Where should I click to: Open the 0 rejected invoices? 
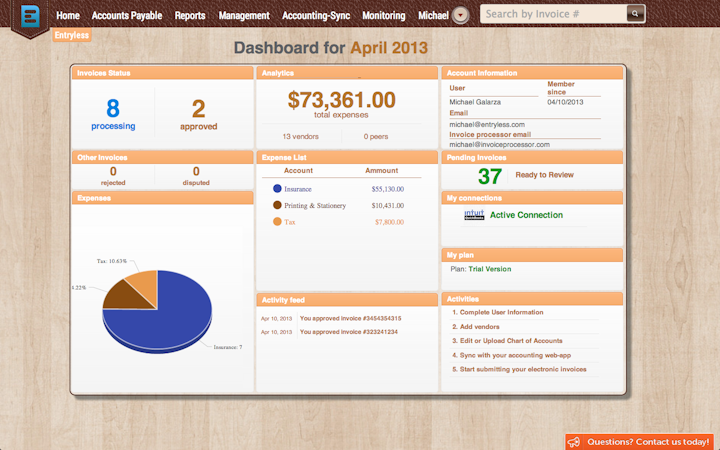(x=113, y=176)
